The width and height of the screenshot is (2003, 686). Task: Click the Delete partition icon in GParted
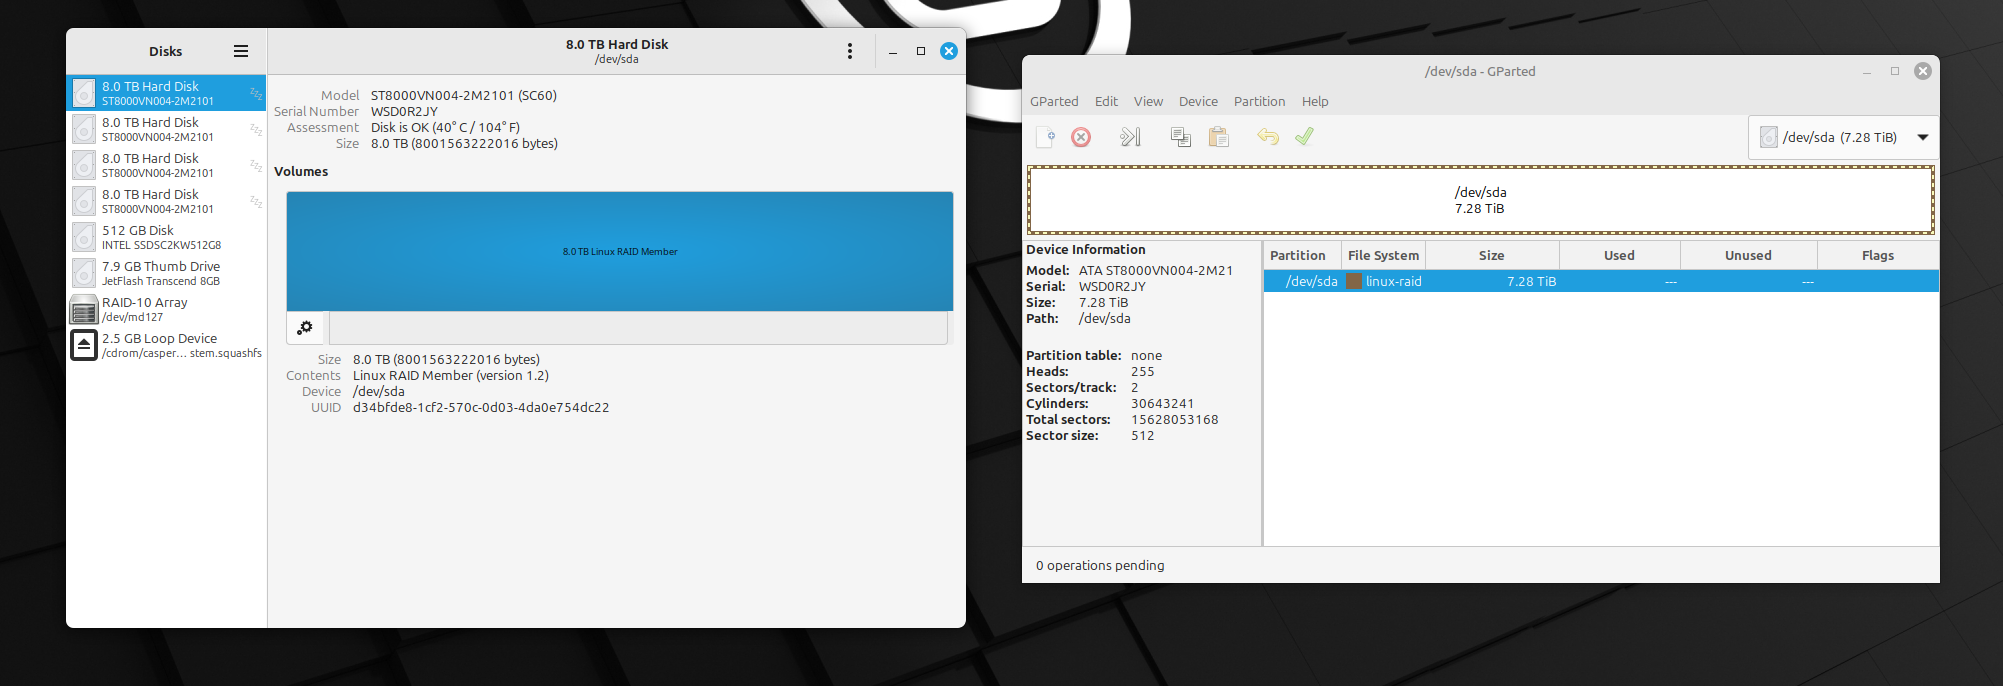(x=1081, y=137)
